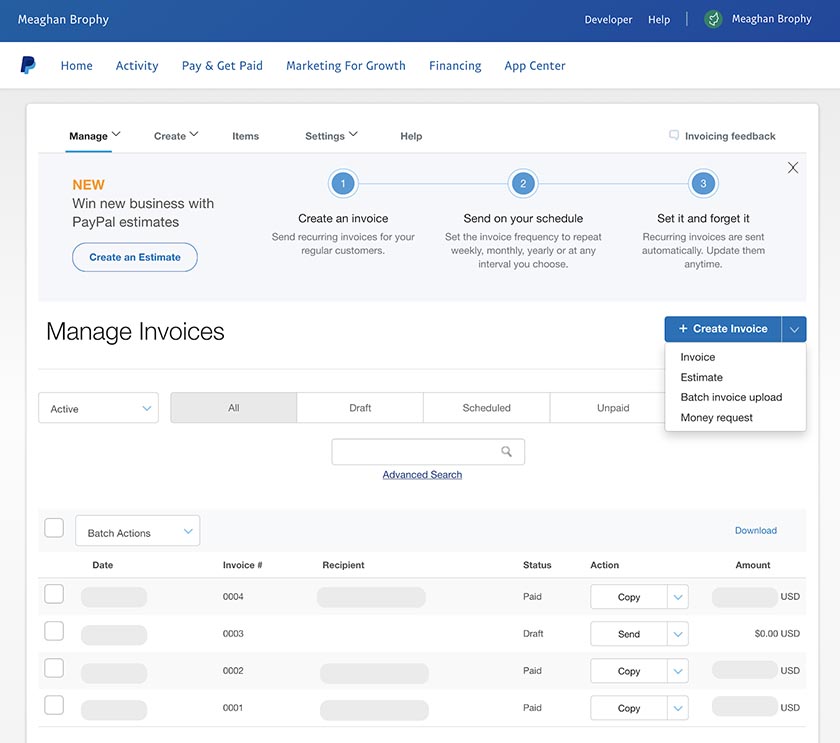
Task: Open the Active status filter dropdown
Action: (x=99, y=408)
